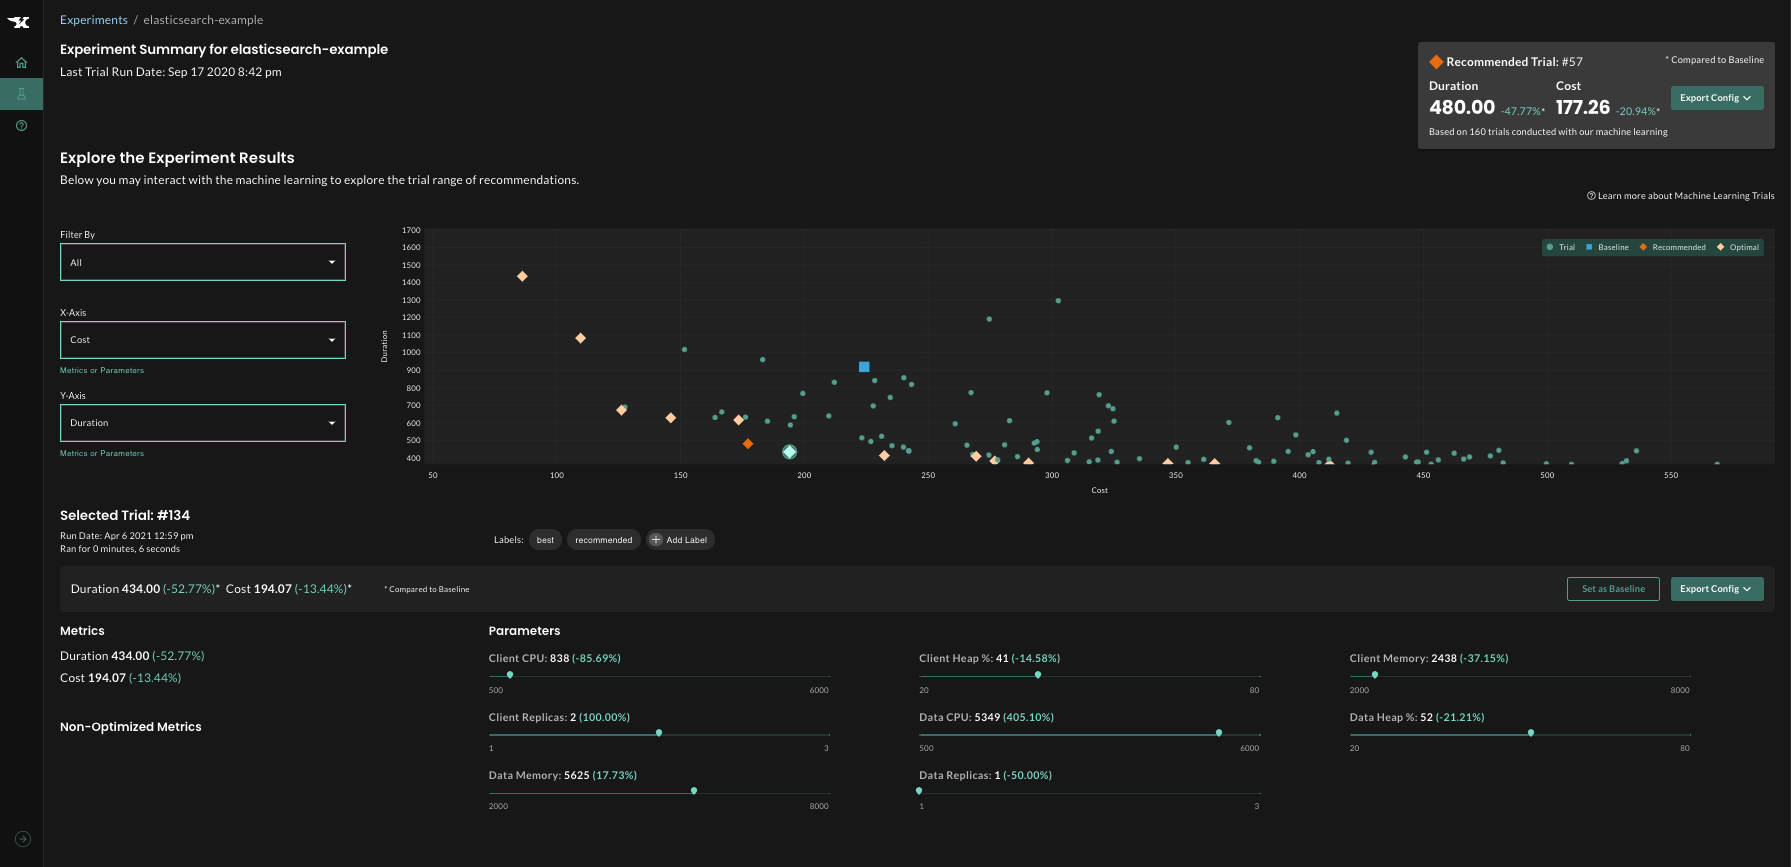The width and height of the screenshot is (1791, 867).
Task: Toggle Baseline series in chart legend
Action: pos(1607,247)
